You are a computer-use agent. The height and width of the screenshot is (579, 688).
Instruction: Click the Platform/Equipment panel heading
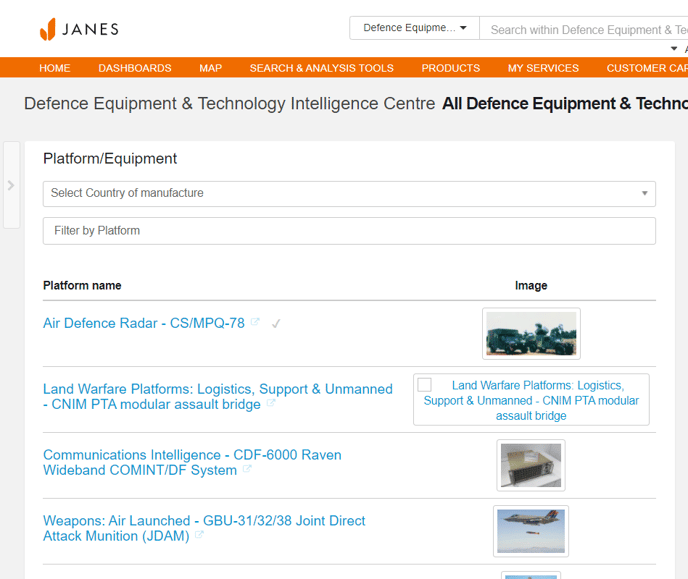pos(110,158)
